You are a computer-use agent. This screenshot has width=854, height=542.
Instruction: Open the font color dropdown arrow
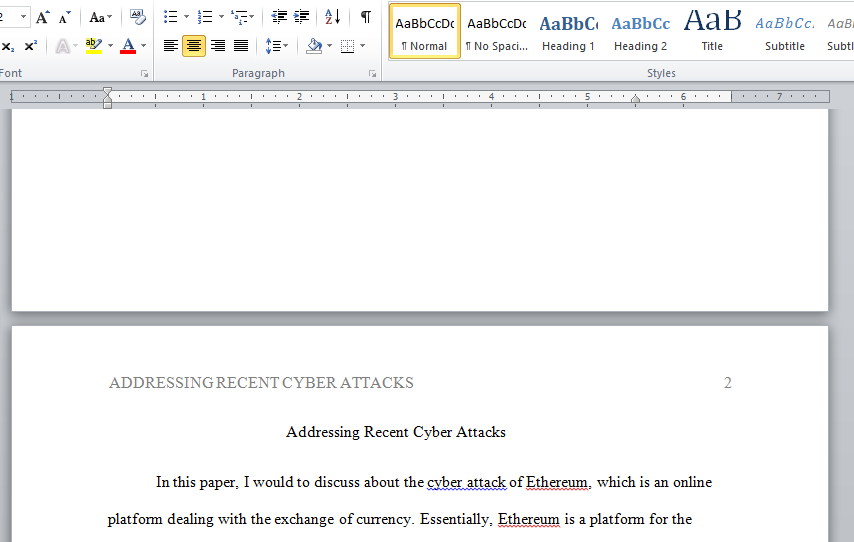click(x=144, y=46)
